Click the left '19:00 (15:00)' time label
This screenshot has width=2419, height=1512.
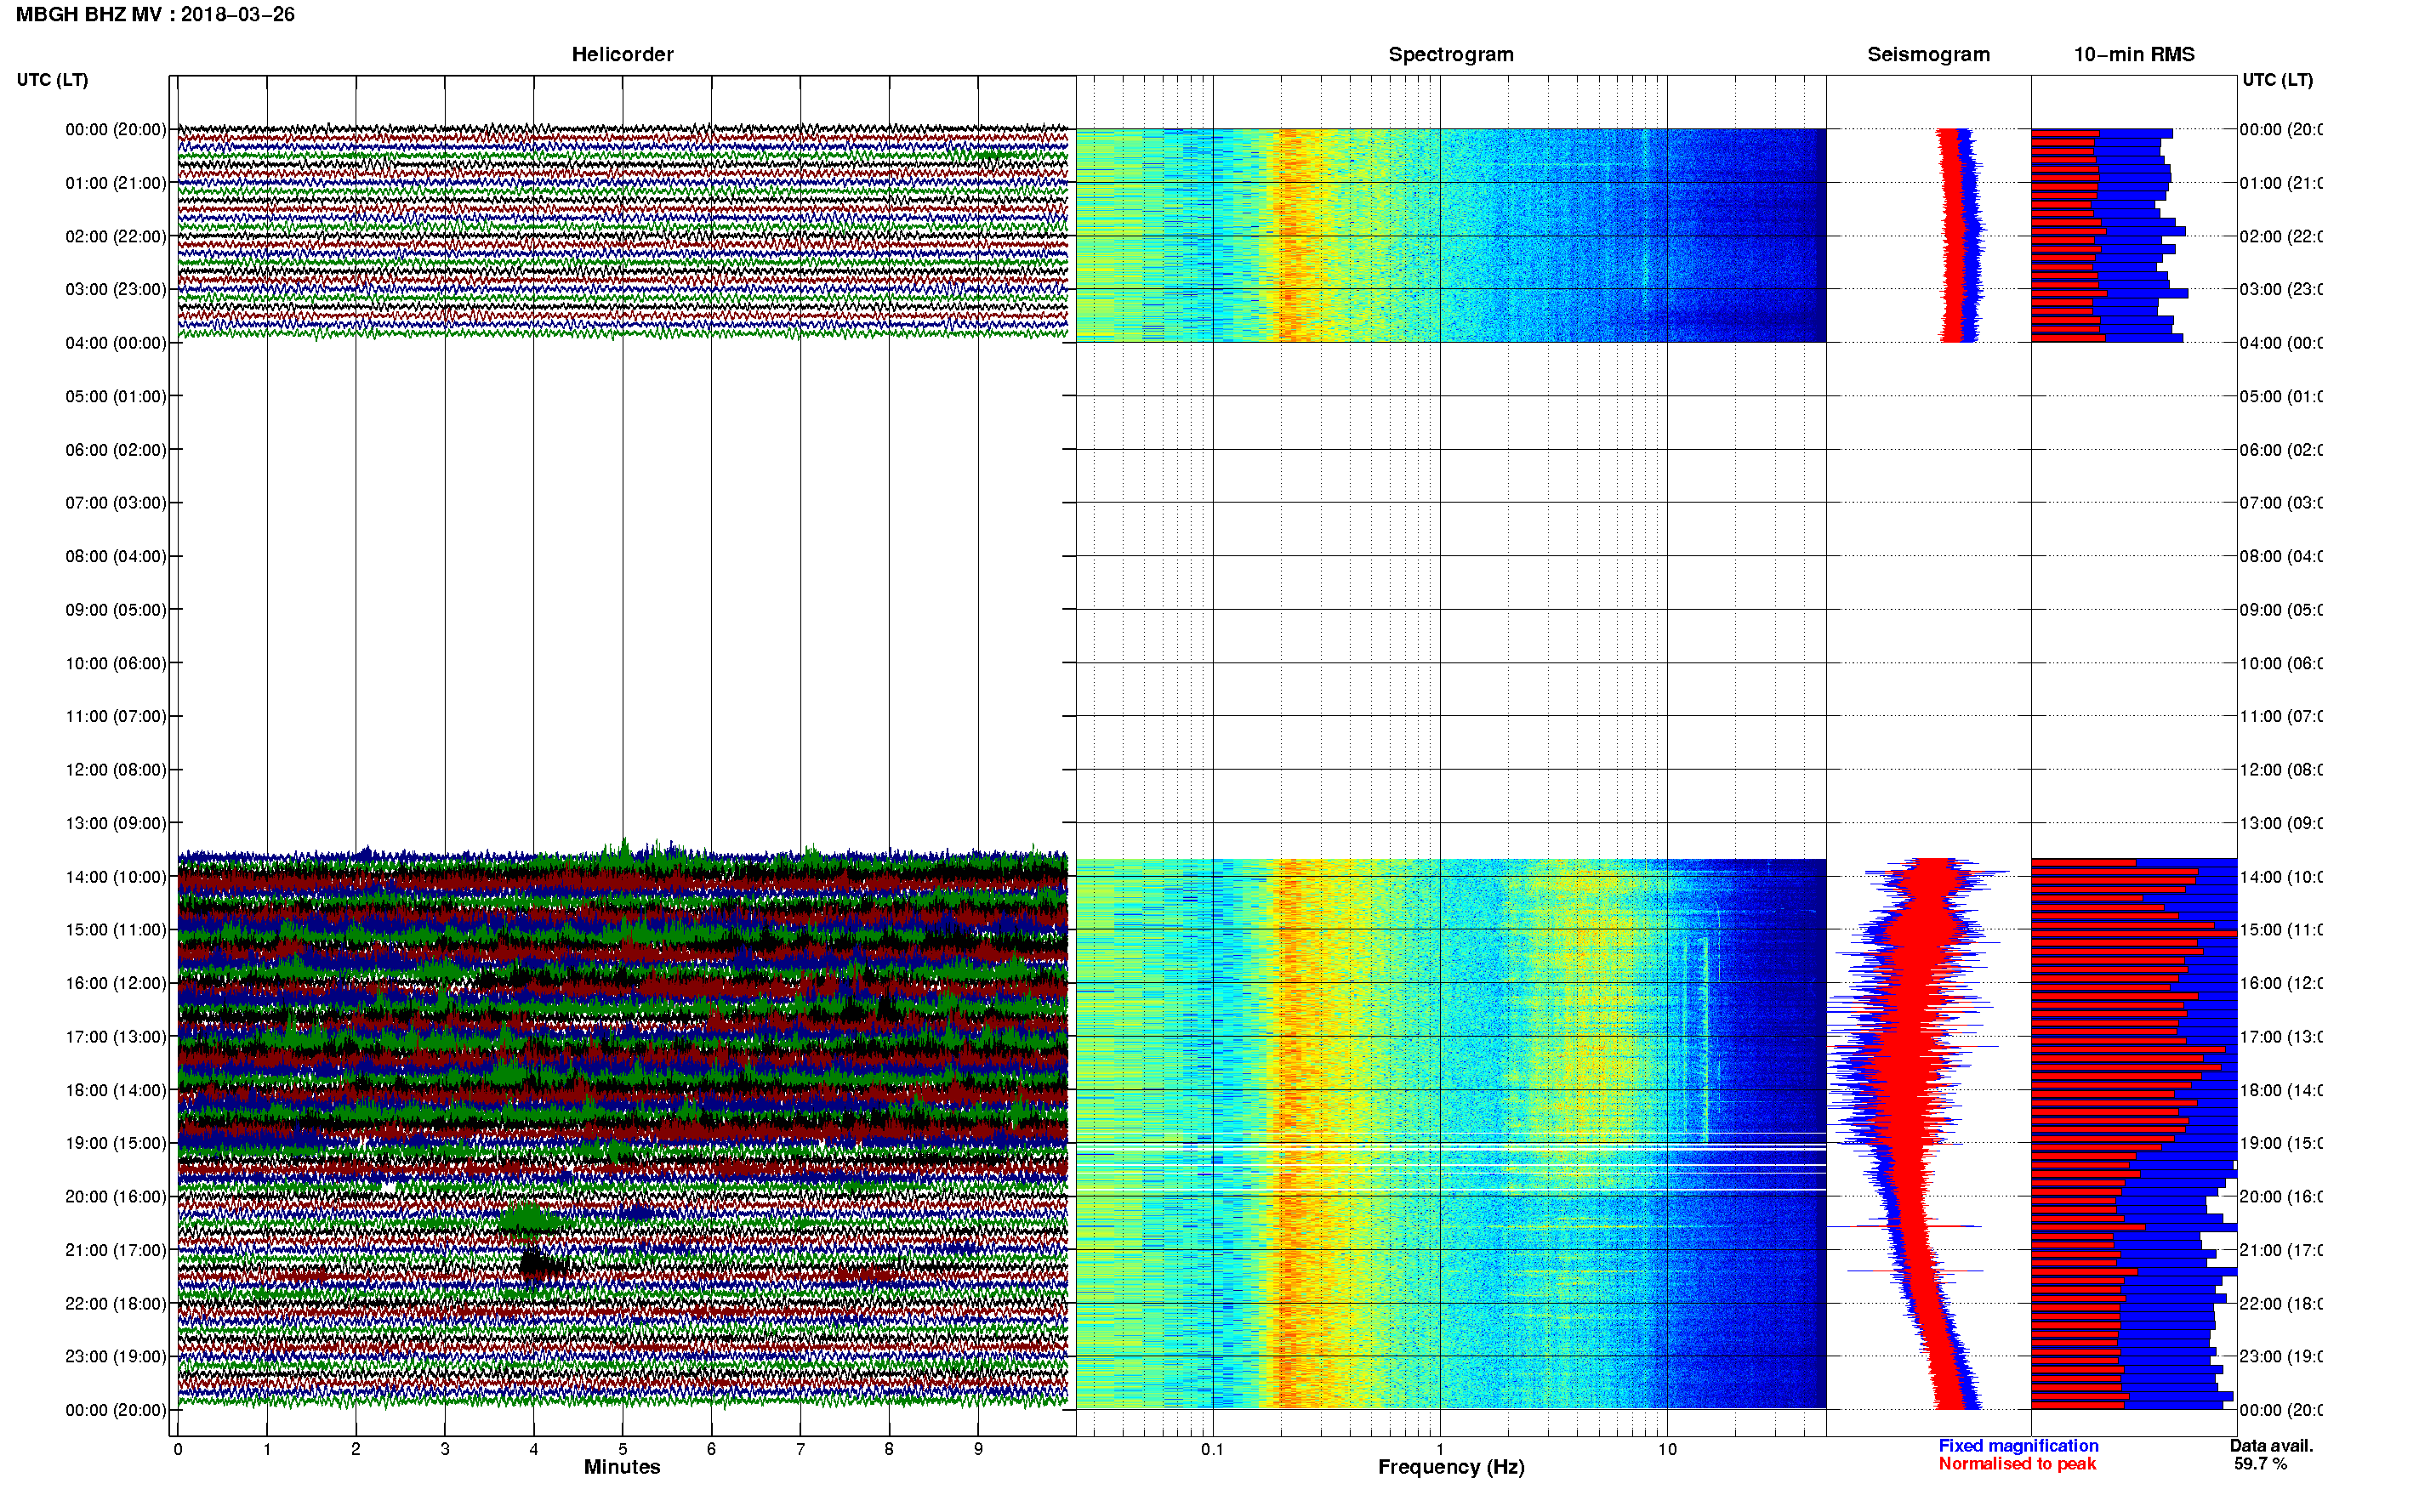pyautogui.click(x=116, y=1143)
